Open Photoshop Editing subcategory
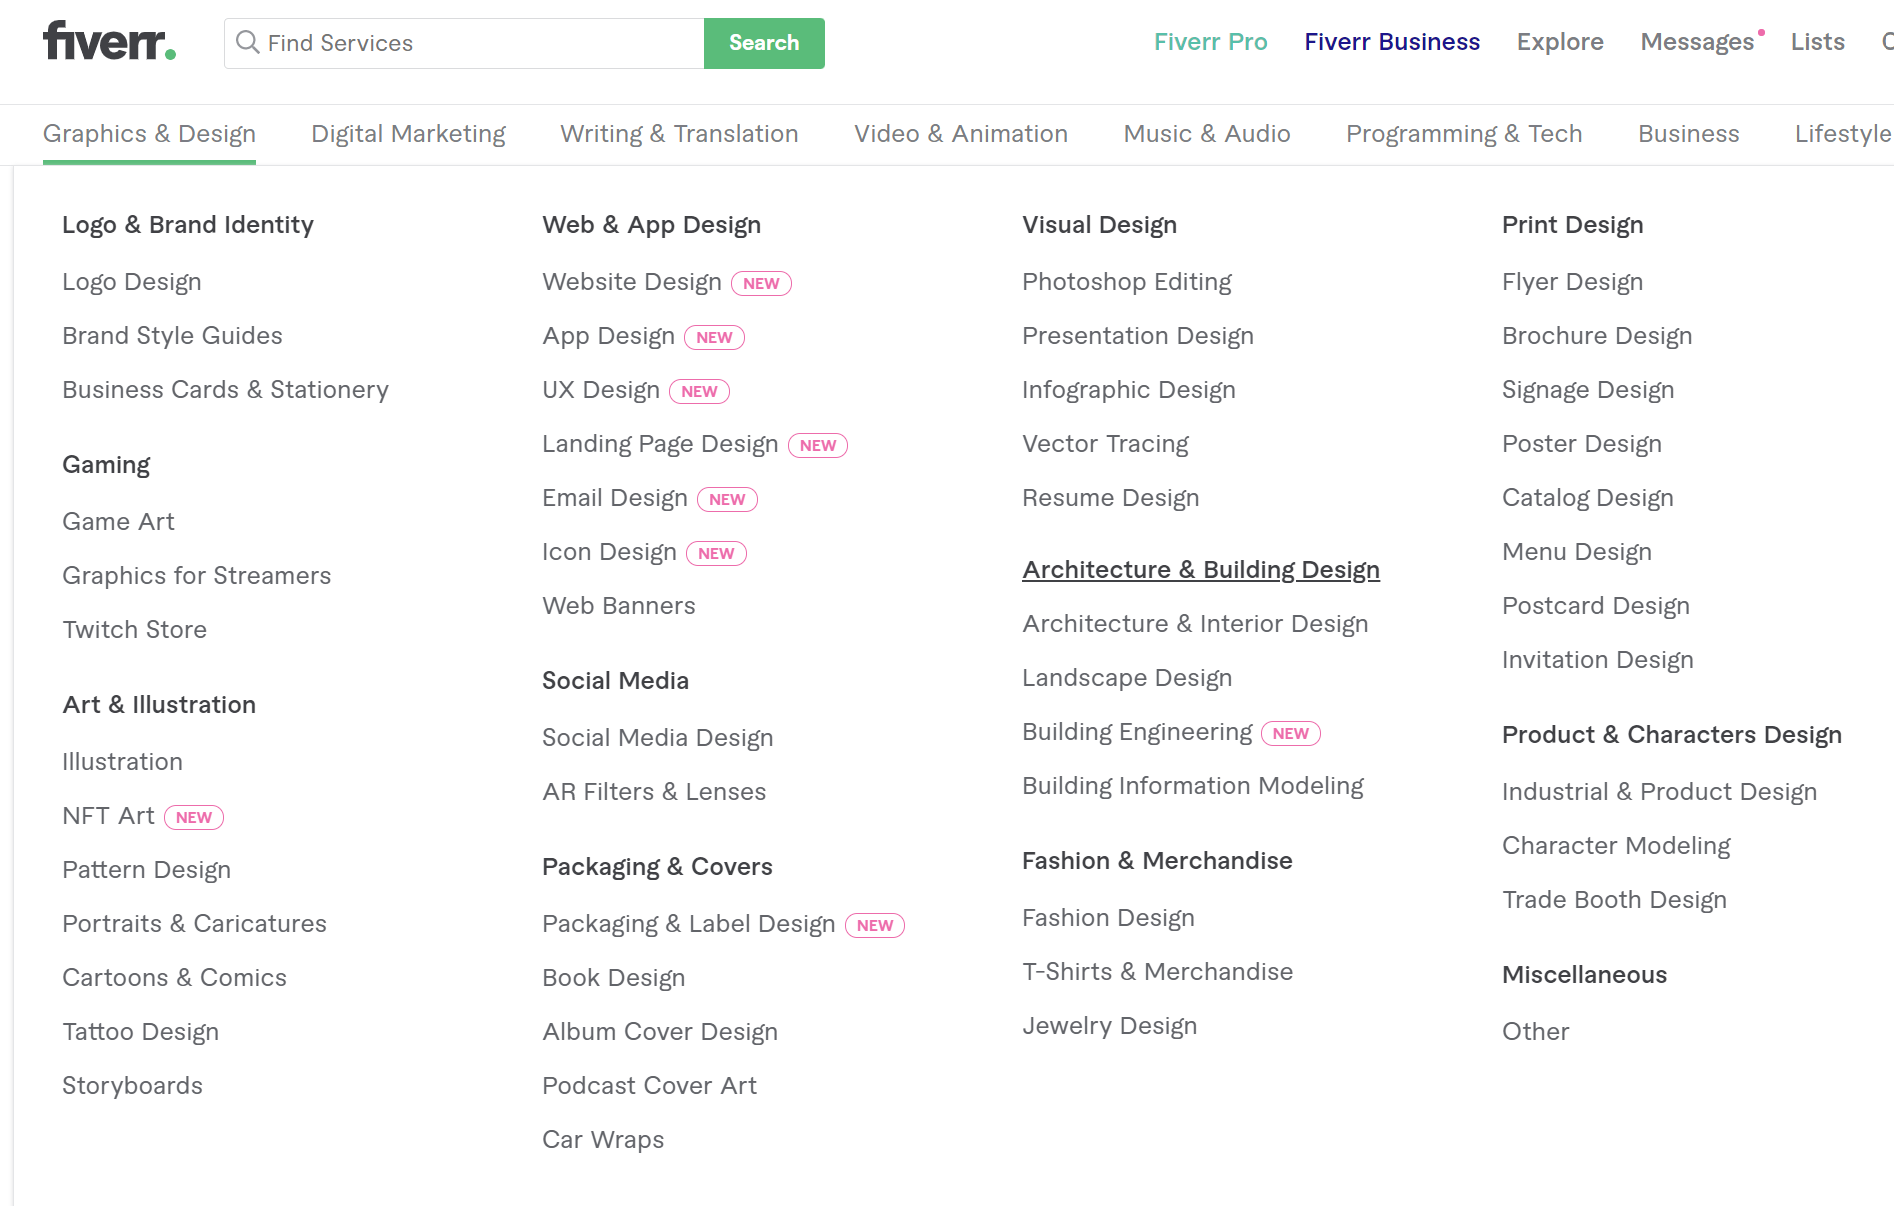Image resolution: width=1894 pixels, height=1206 pixels. click(1127, 282)
